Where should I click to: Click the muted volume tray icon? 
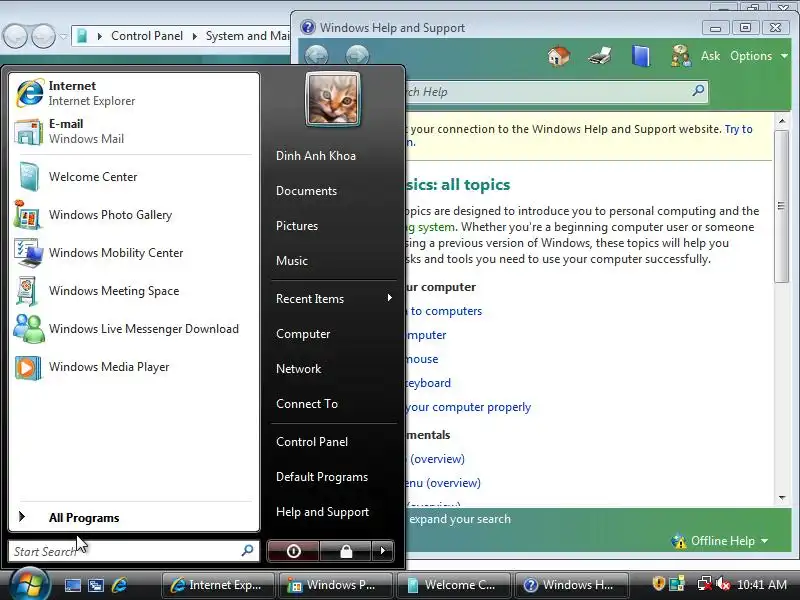[722, 584]
